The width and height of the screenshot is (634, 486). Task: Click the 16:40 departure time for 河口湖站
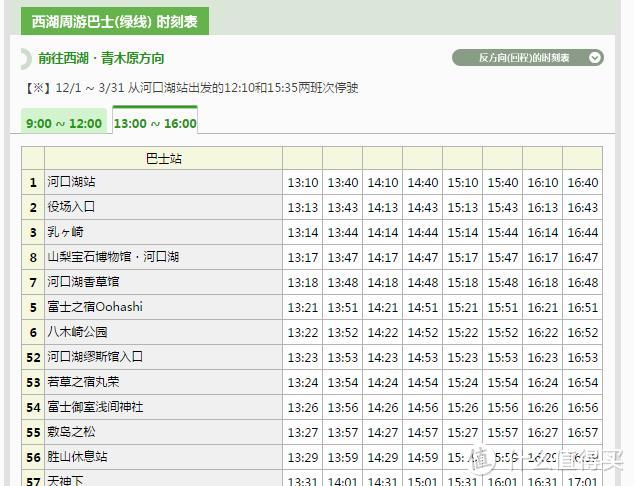click(x=583, y=183)
